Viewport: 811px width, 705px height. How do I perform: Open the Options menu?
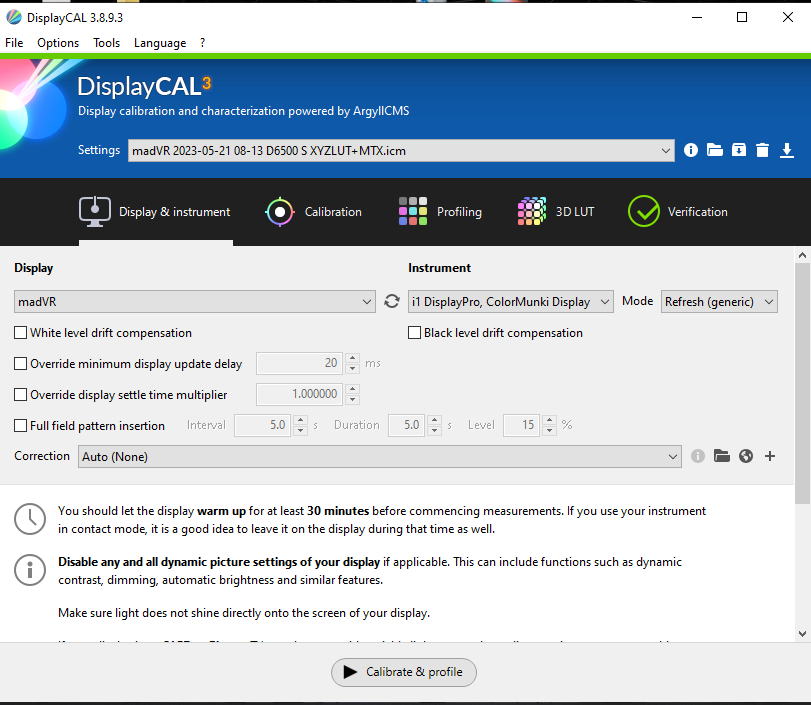point(58,43)
